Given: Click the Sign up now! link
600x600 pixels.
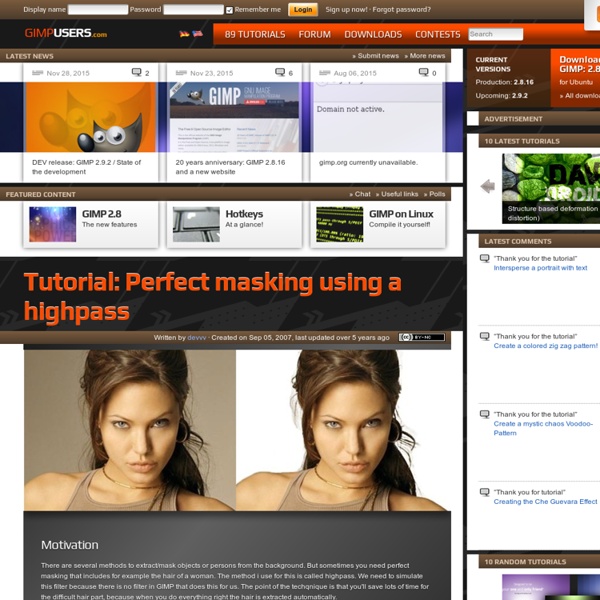Looking at the screenshot, I should [x=346, y=10].
